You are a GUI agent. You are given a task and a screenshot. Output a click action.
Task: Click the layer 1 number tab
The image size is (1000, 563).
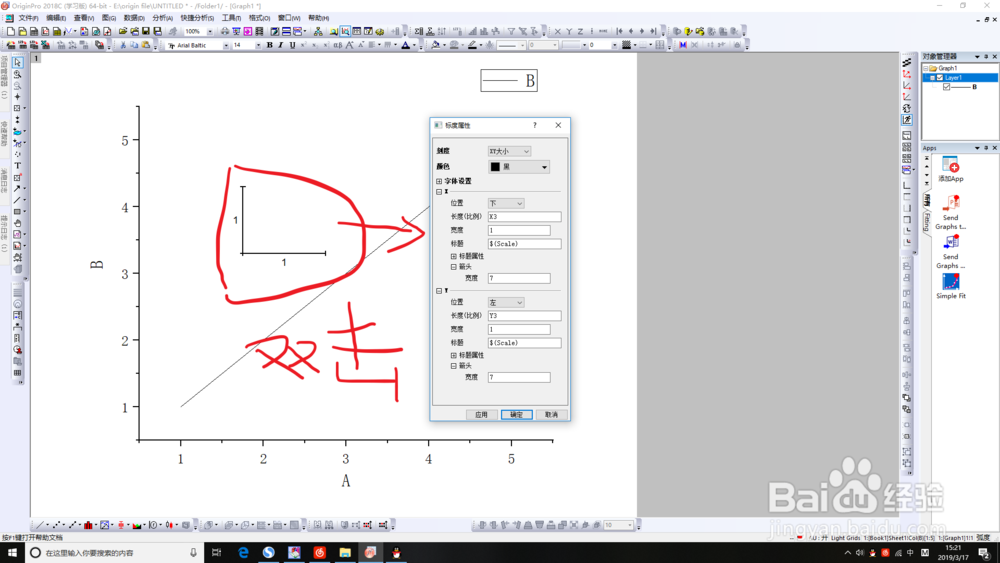pyautogui.click(x=36, y=58)
